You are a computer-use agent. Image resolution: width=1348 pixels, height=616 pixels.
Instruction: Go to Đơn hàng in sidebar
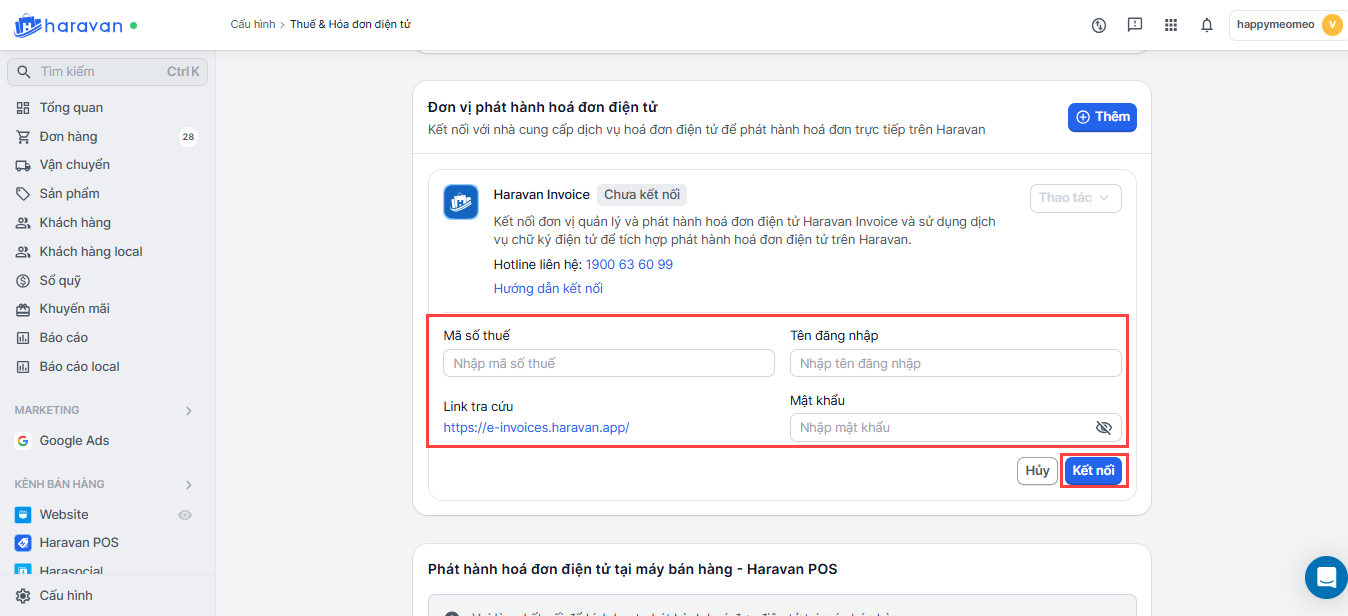68,137
